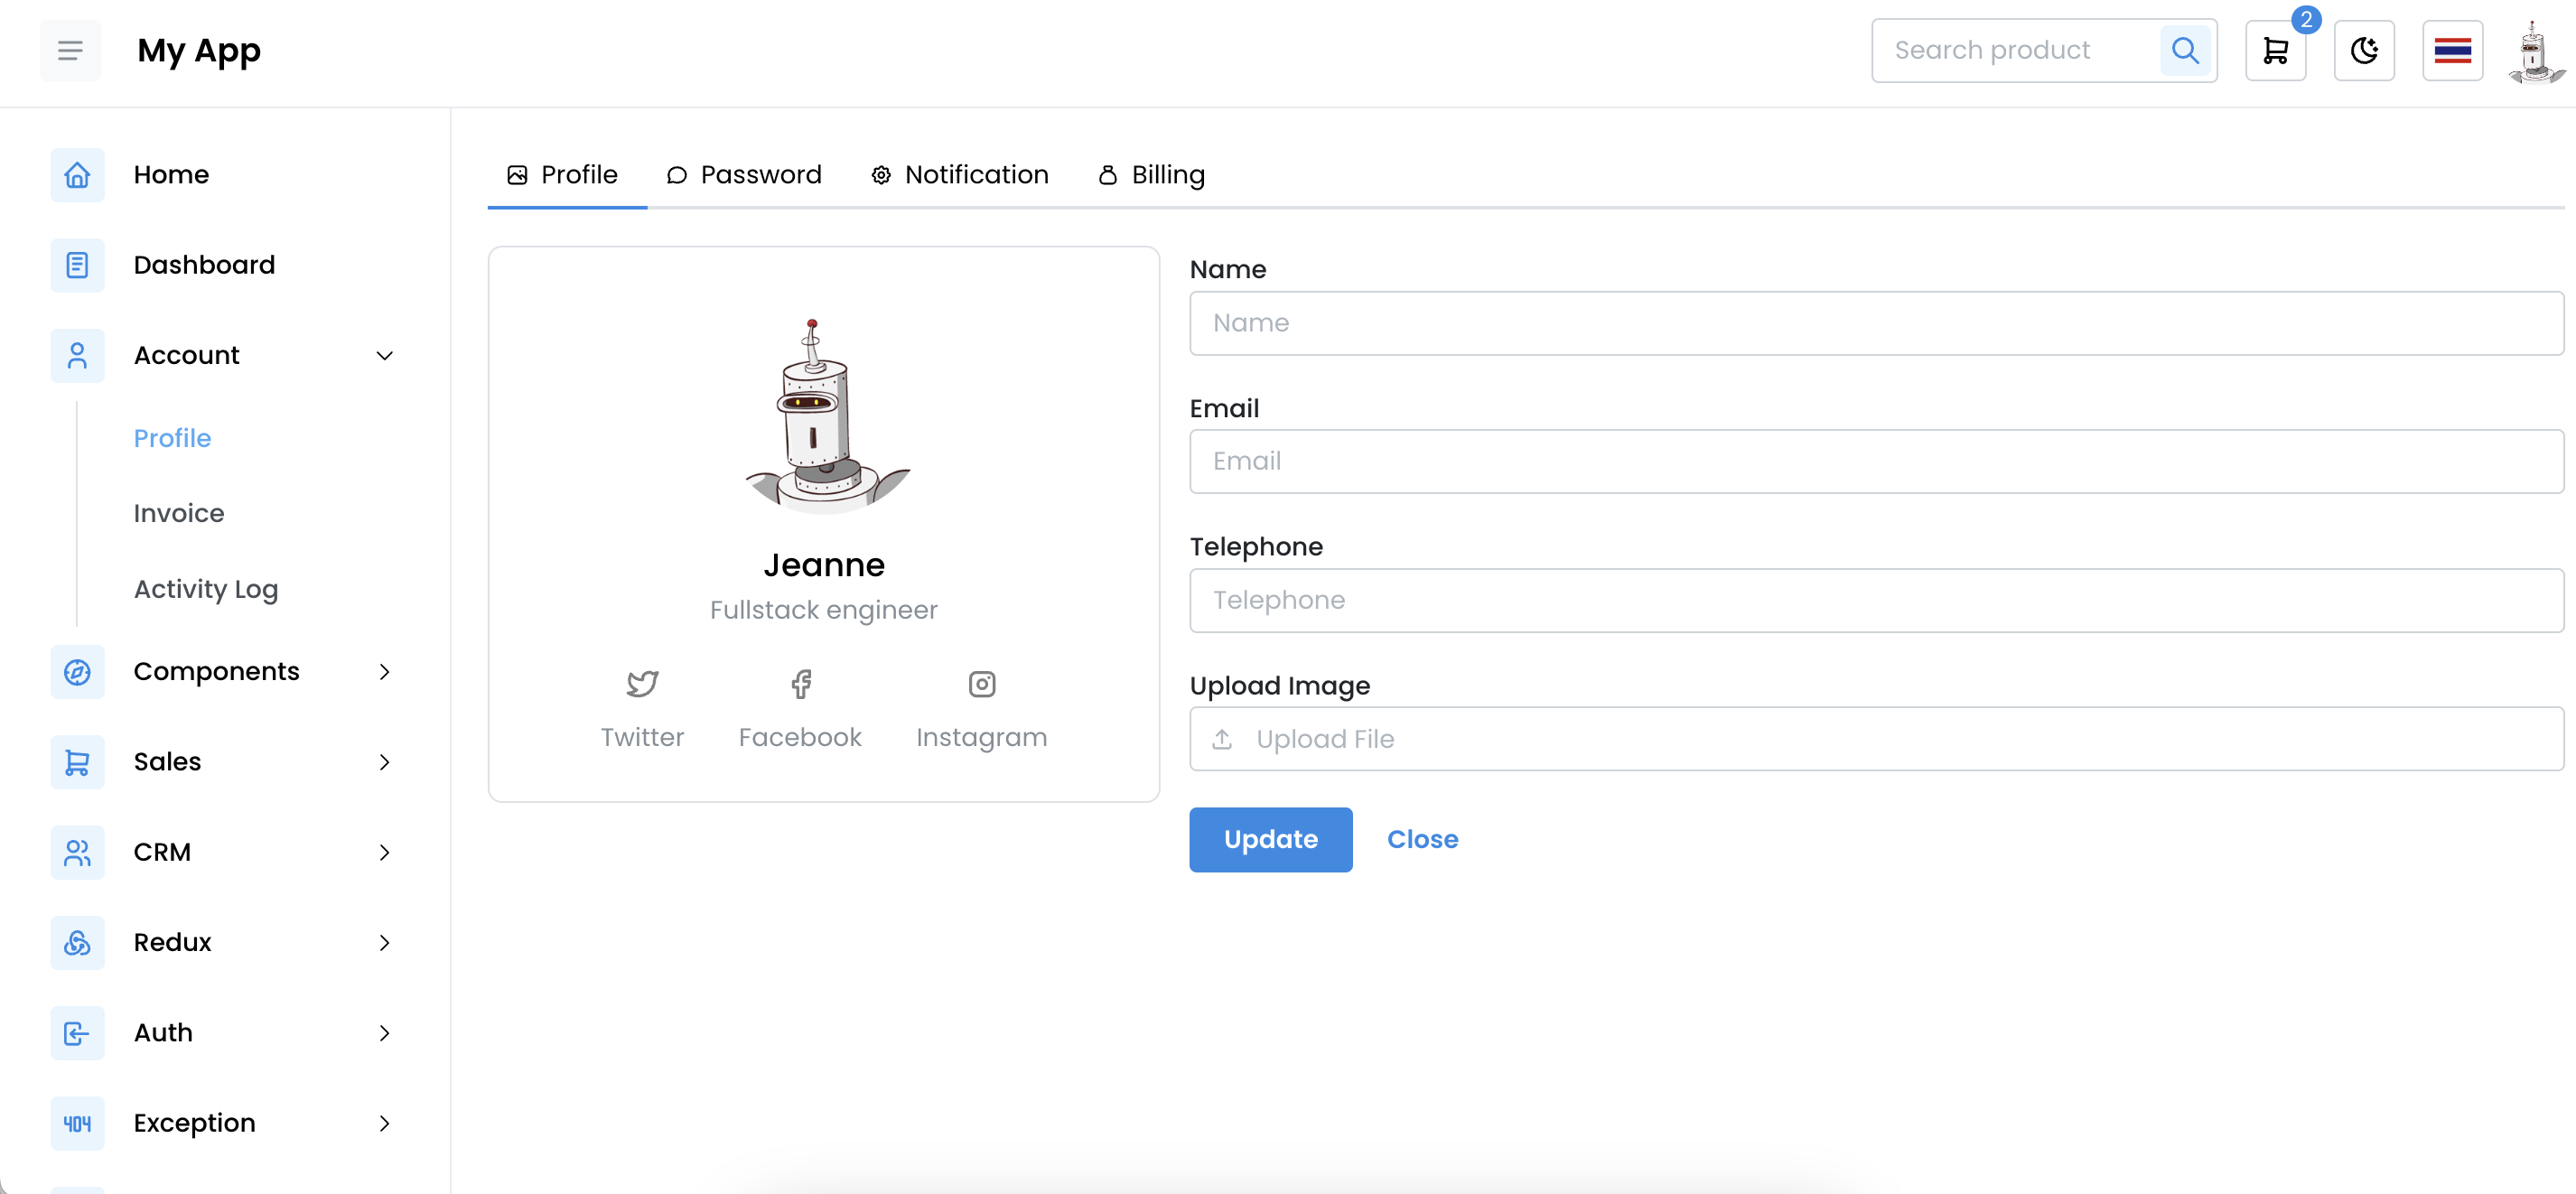Switch to the Password tab

(745, 175)
